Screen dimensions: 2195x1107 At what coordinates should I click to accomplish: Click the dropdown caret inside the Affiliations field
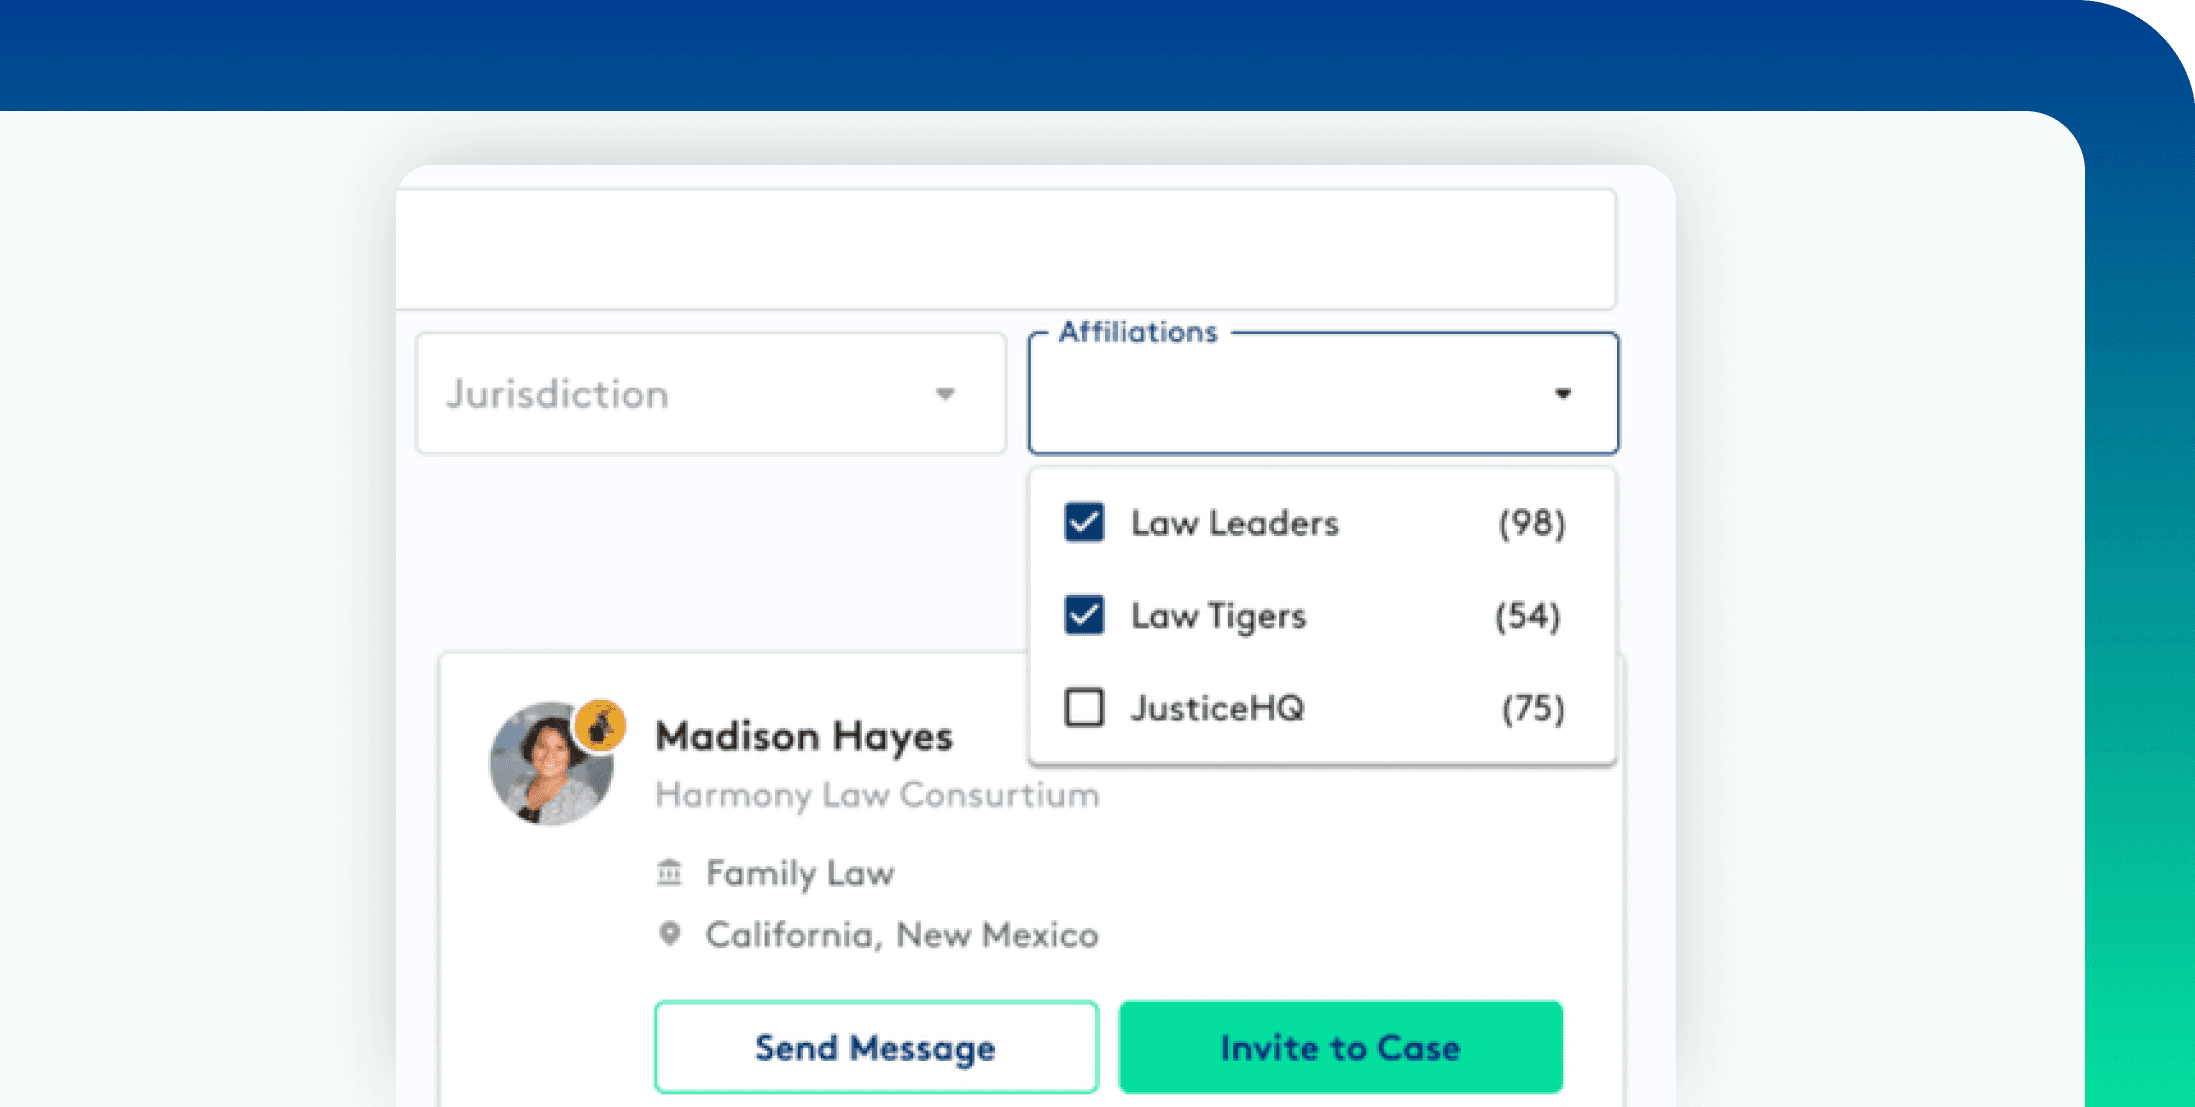click(x=1563, y=394)
